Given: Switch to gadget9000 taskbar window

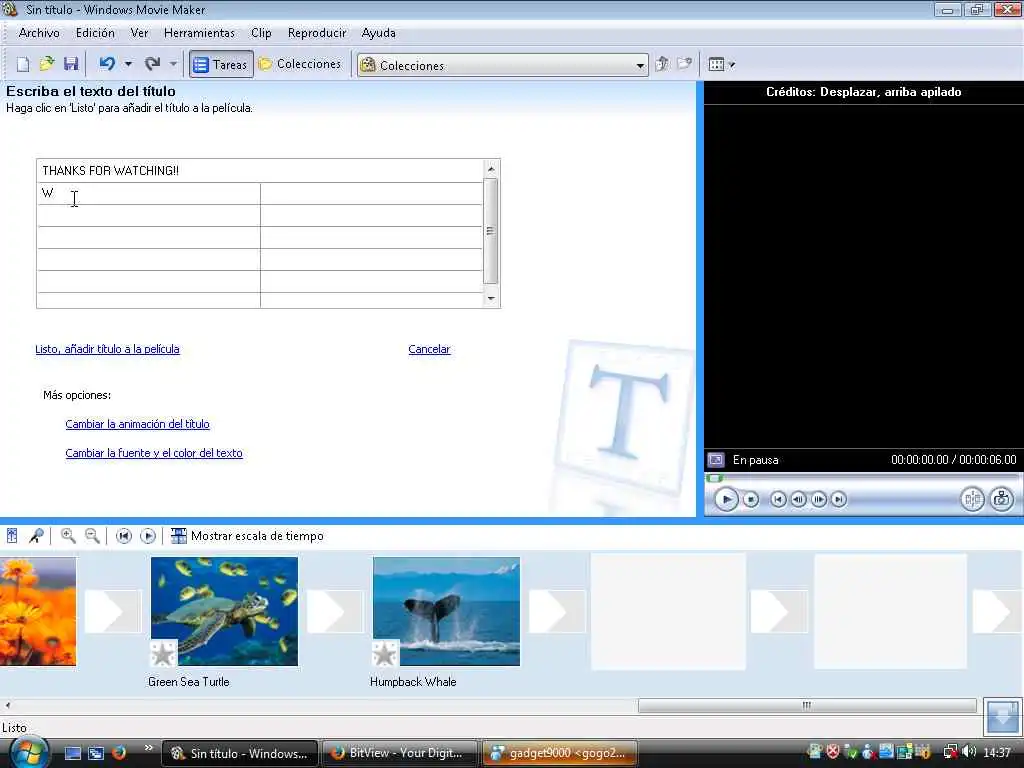Looking at the screenshot, I should [560, 753].
